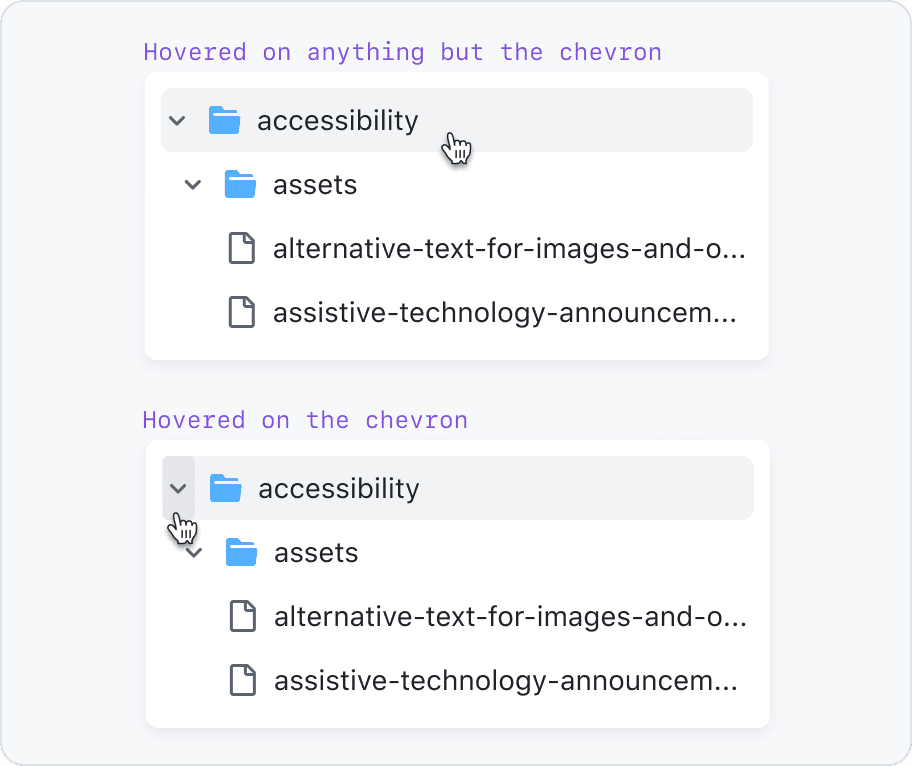Viewport: 912px width, 766px height.
Task: Click file icon beside alternative-text file, top panel
Action: pos(241,248)
